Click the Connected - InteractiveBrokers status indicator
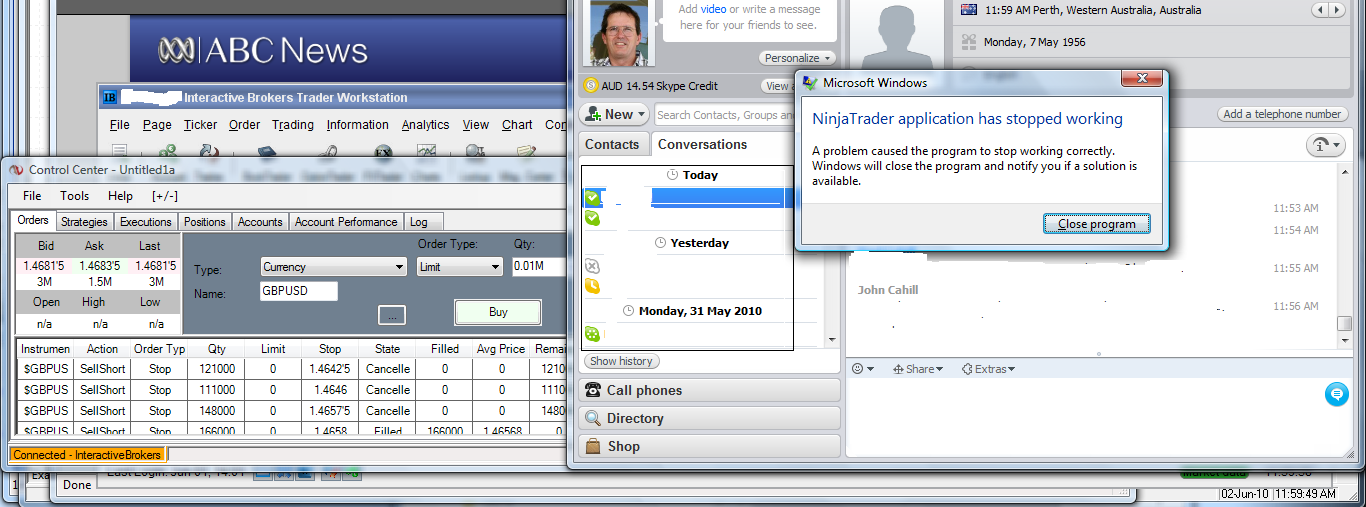Screen dimensions: 1366x507 tap(87, 454)
